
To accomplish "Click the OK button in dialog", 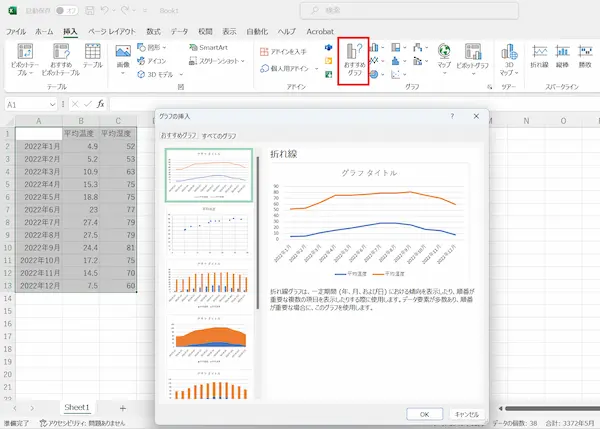I will coord(424,413).
